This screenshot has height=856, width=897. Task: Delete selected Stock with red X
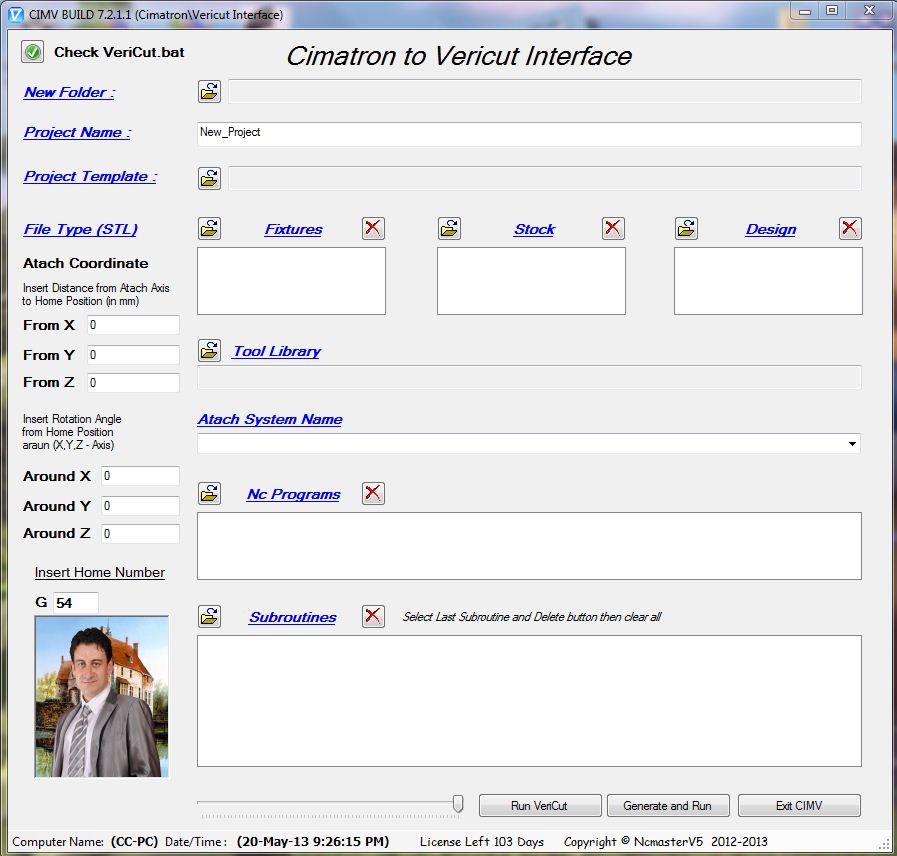point(613,228)
